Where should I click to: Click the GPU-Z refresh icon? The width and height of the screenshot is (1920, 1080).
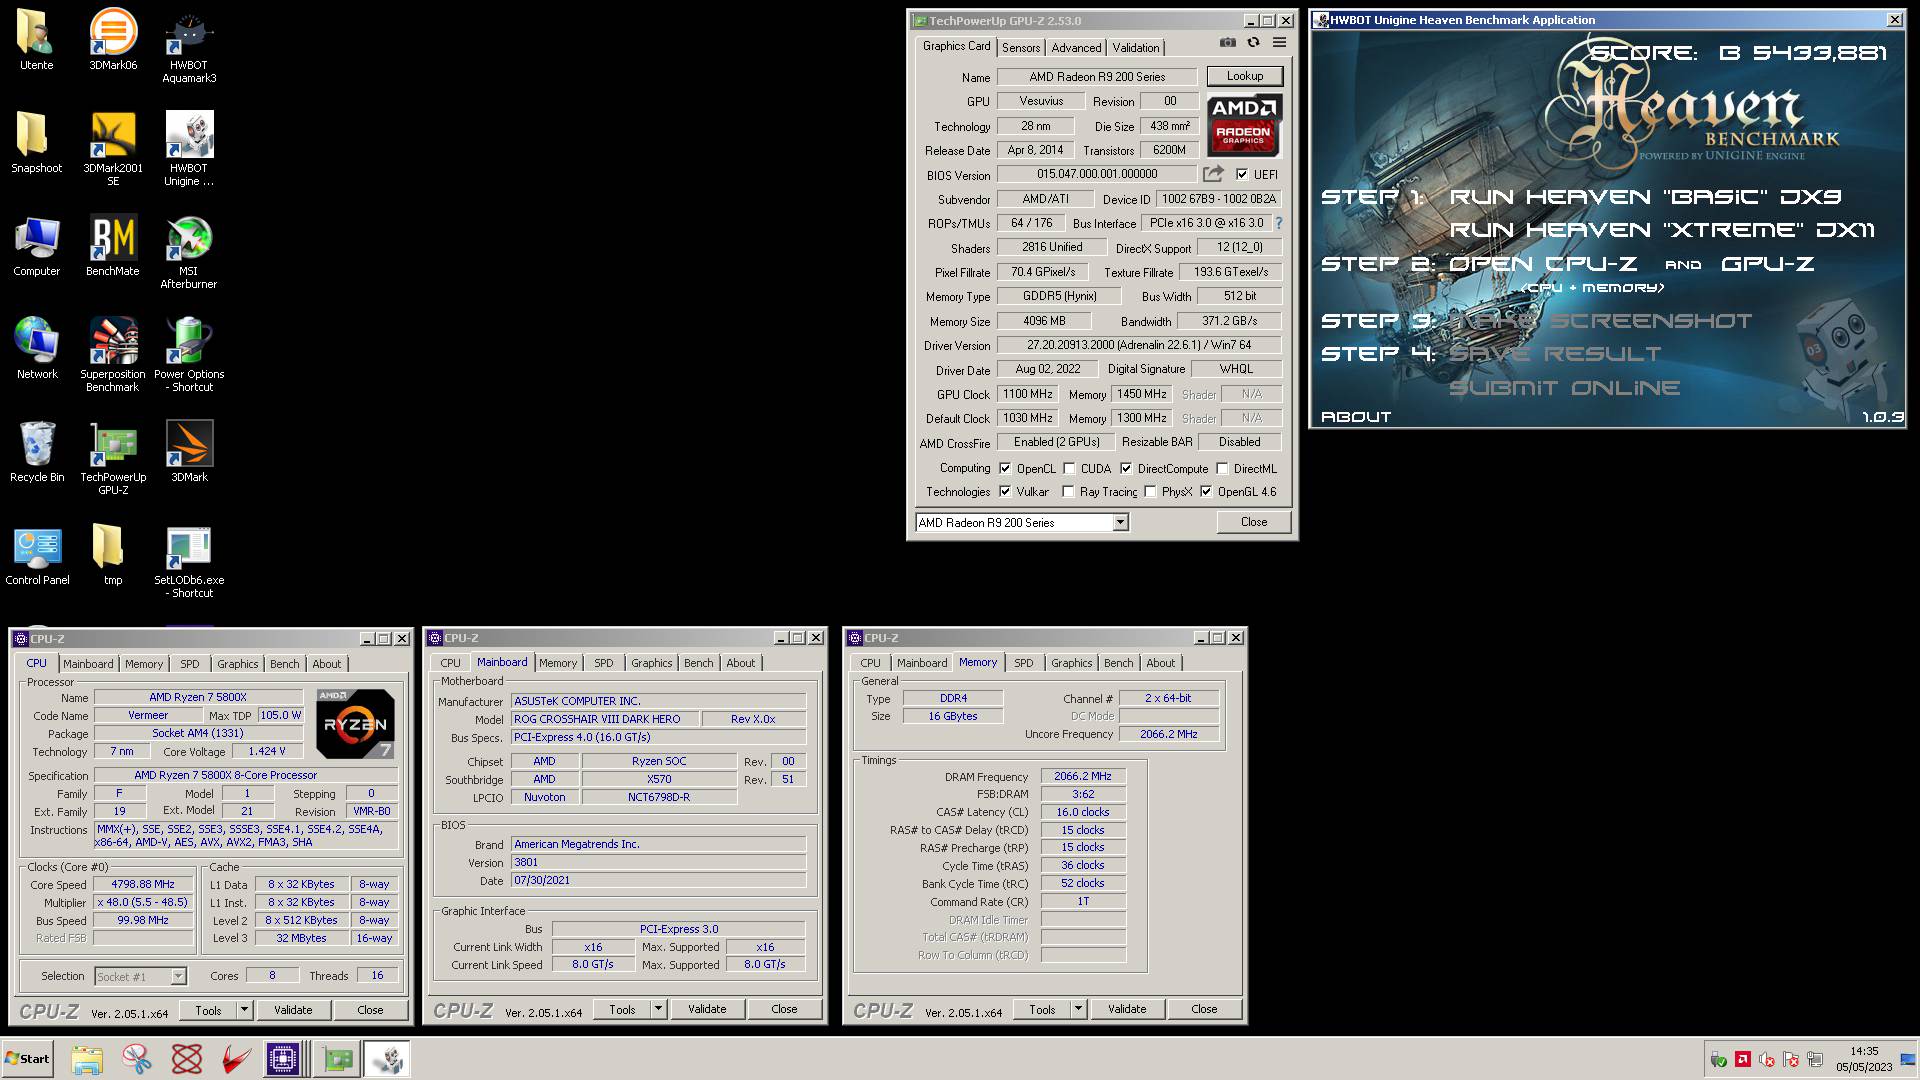[x=1253, y=42]
